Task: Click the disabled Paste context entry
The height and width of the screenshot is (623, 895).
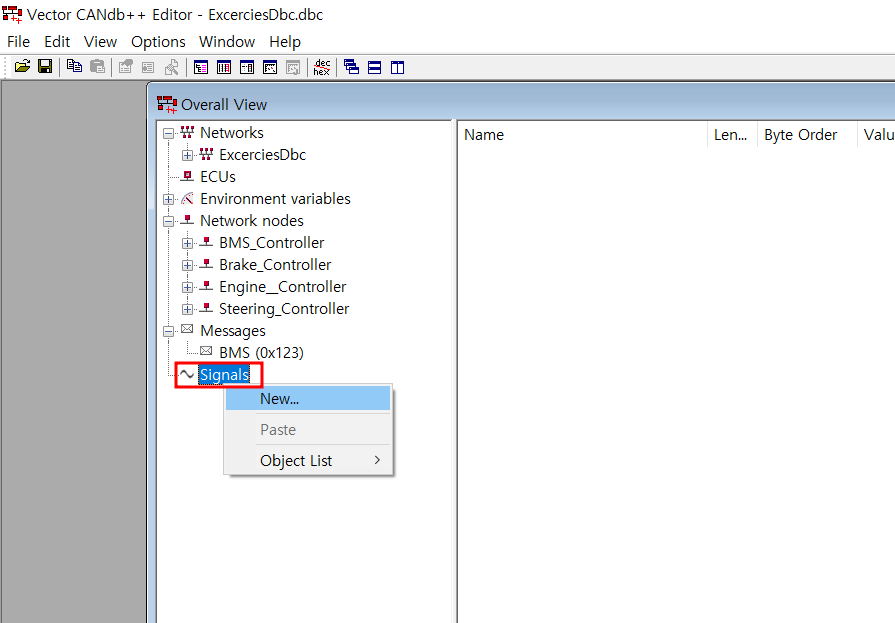Action: click(308, 429)
